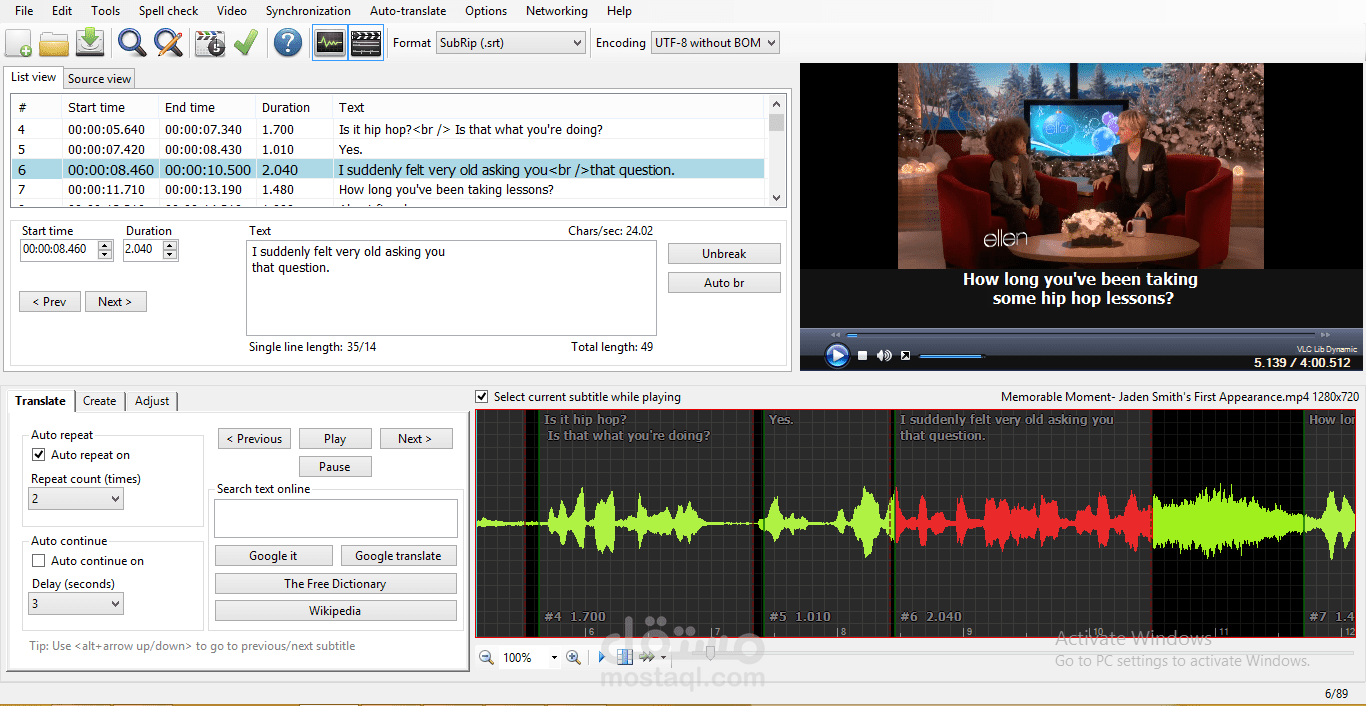Run spell check with green checkmark icon
The width and height of the screenshot is (1366, 706).
click(x=245, y=43)
